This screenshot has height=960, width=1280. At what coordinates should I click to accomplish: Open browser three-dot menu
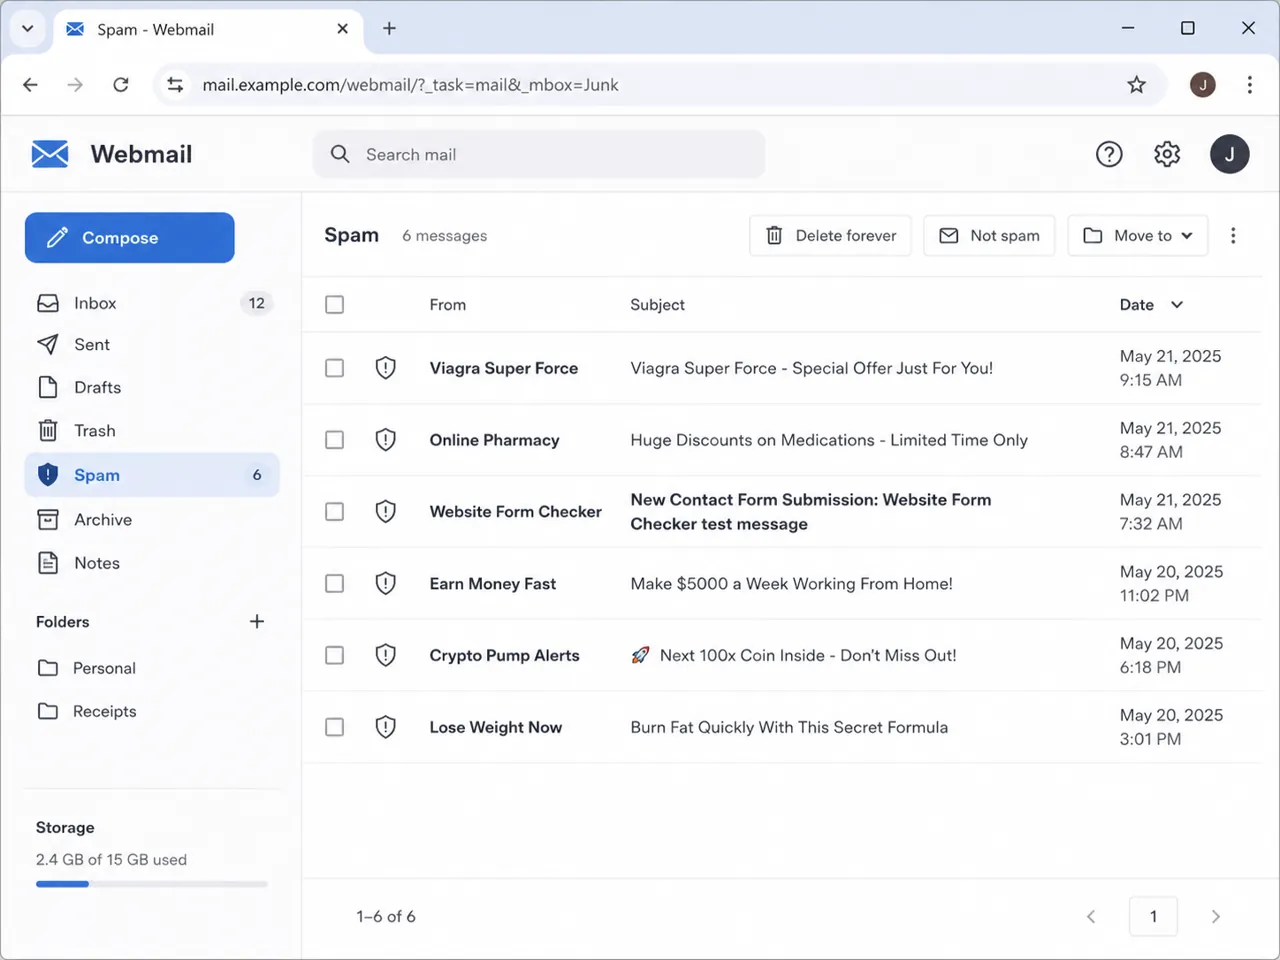1249,85
